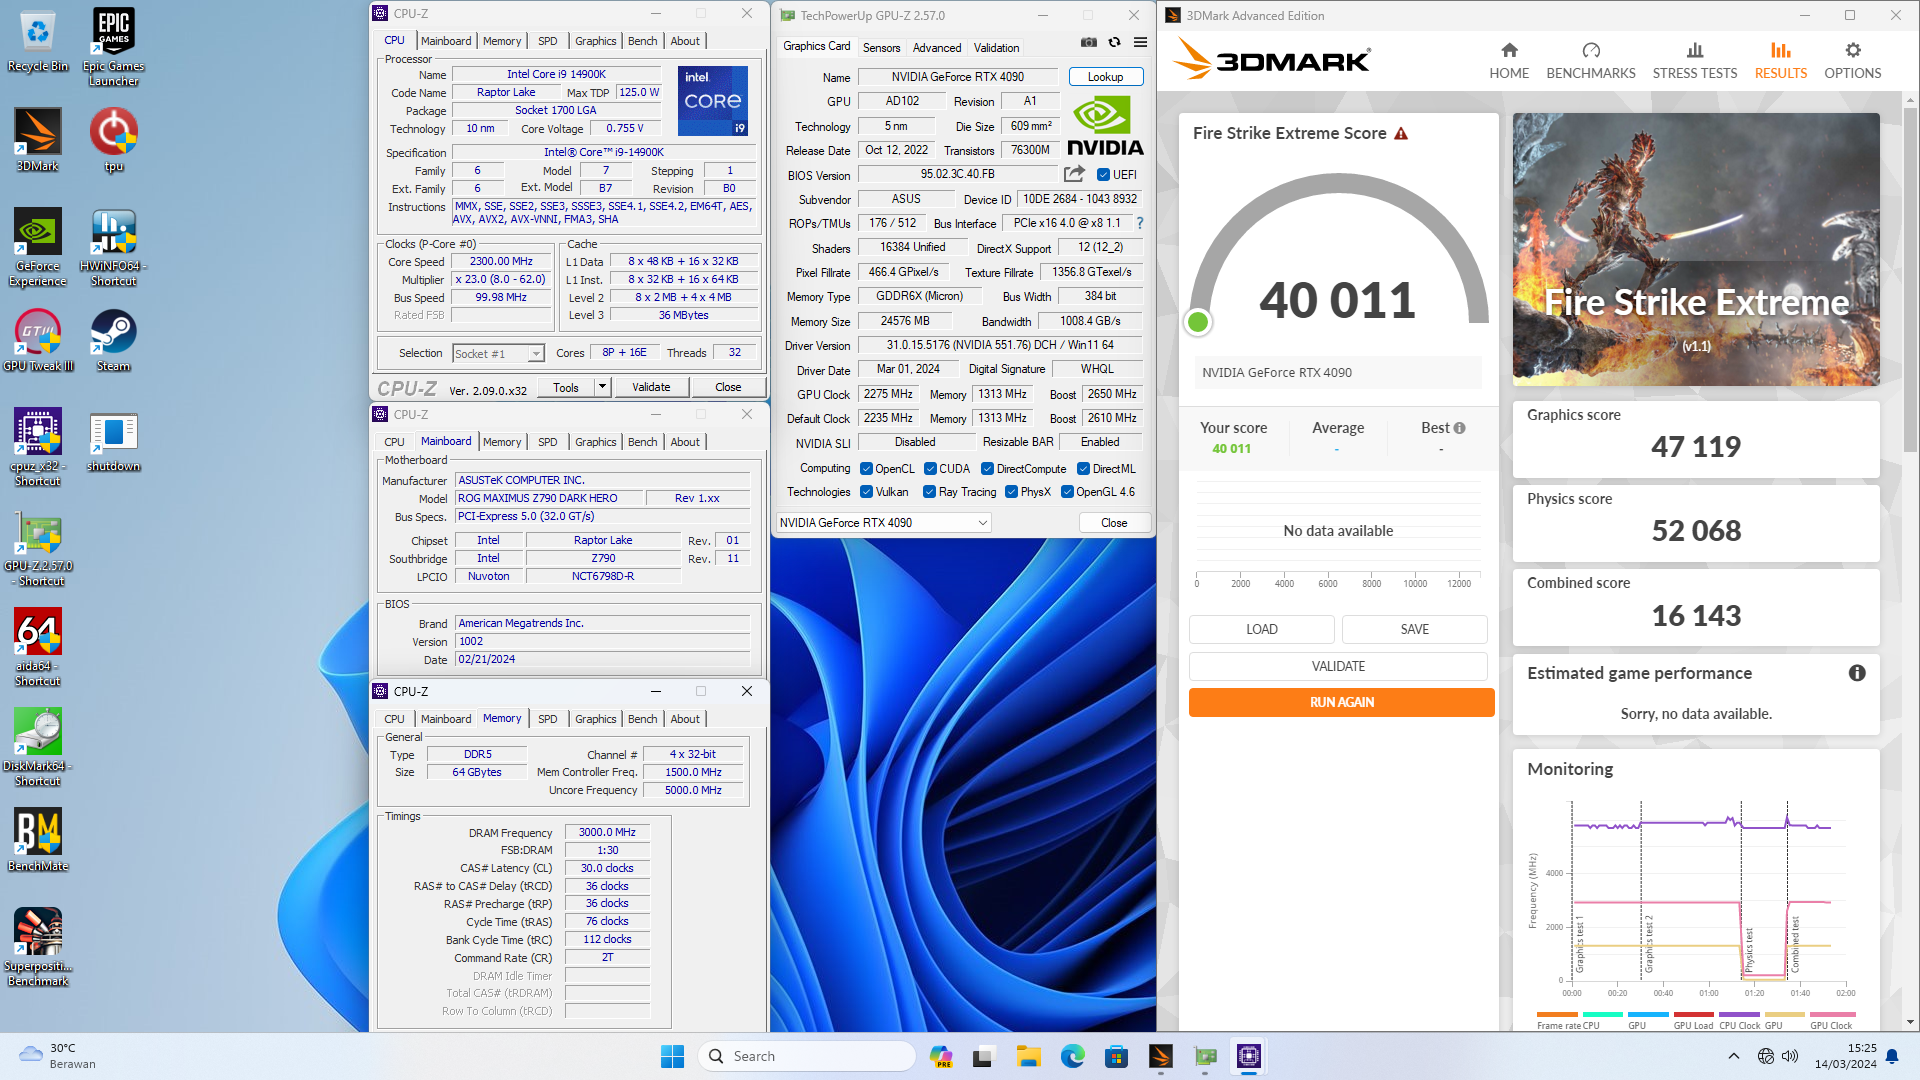Toggle the DirectCompute checkbox

coord(987,468)
